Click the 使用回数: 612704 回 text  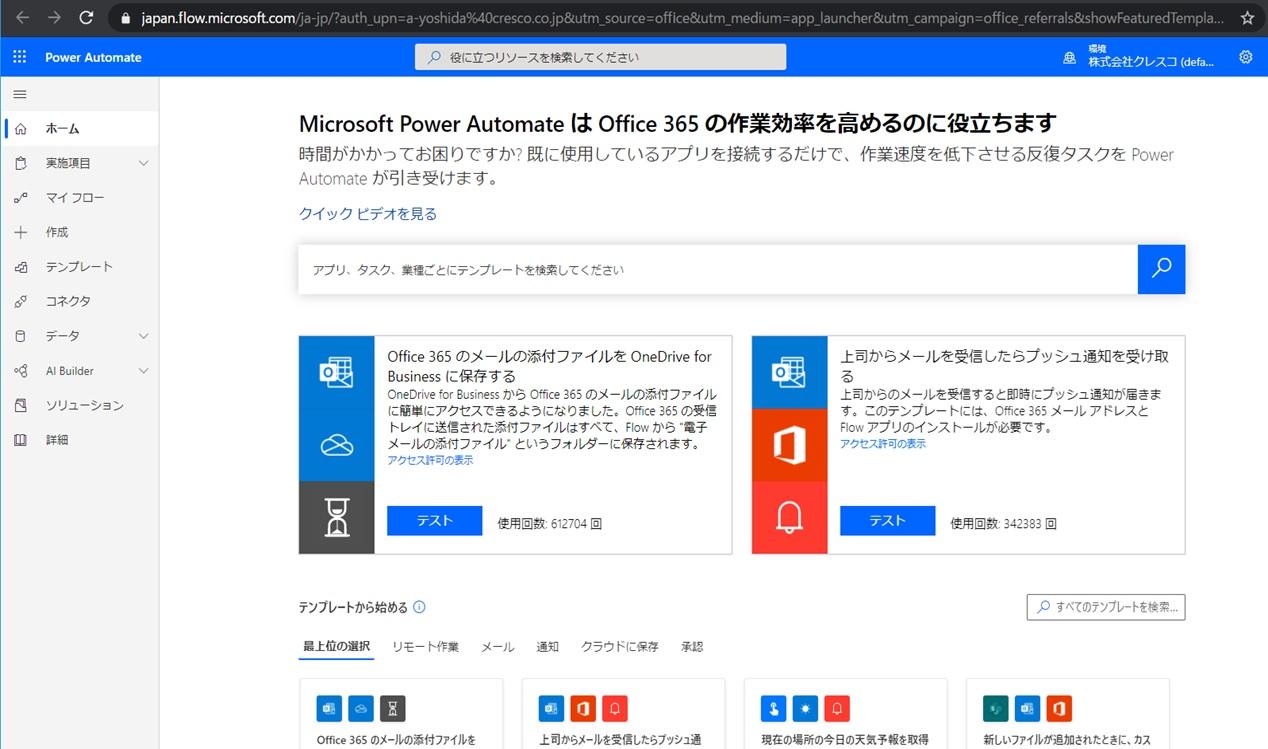click(550, 523)
